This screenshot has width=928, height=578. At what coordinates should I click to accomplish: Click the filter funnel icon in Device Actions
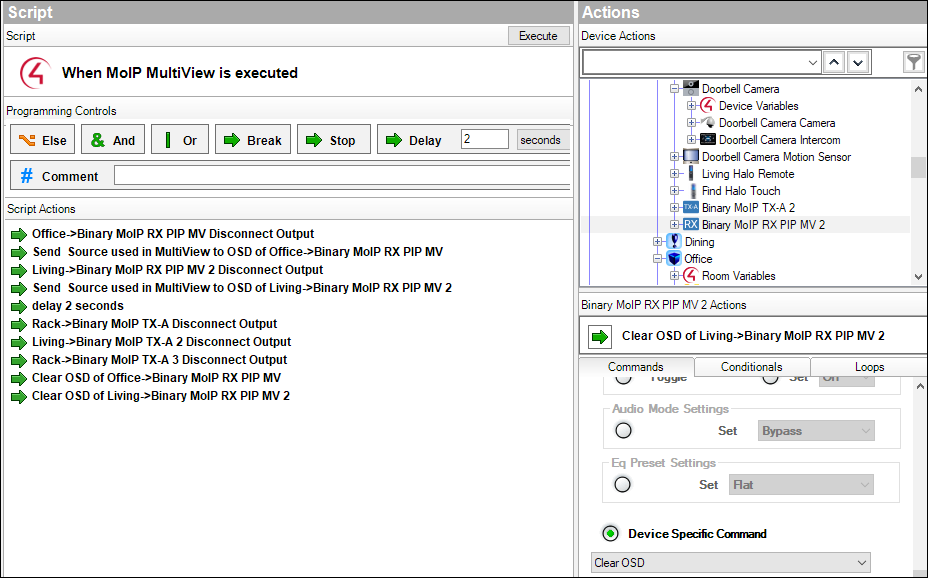coord(913,62)
